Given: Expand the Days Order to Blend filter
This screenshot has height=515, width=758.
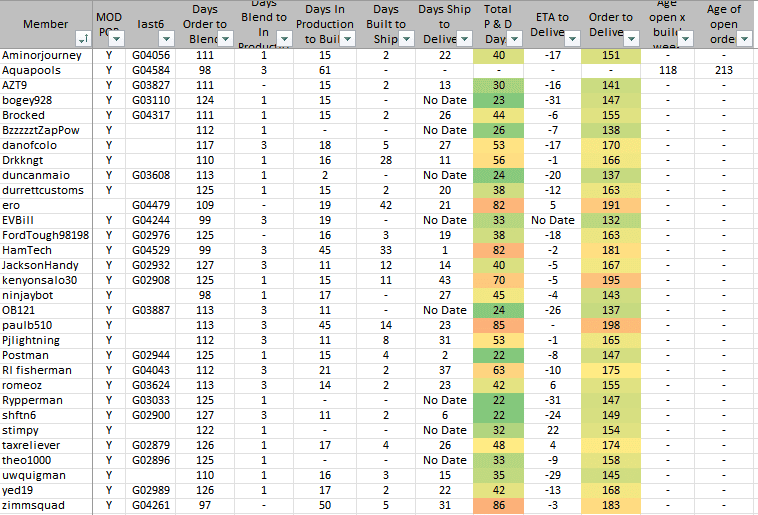Looking at the screenshot, I should 226,38.
